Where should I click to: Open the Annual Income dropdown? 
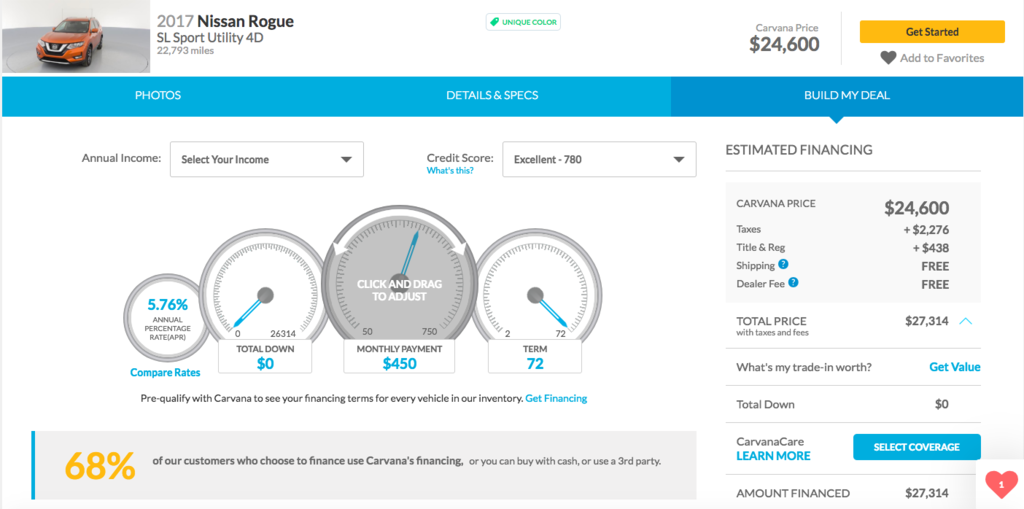pyautogui.click(x=266, y=159)
